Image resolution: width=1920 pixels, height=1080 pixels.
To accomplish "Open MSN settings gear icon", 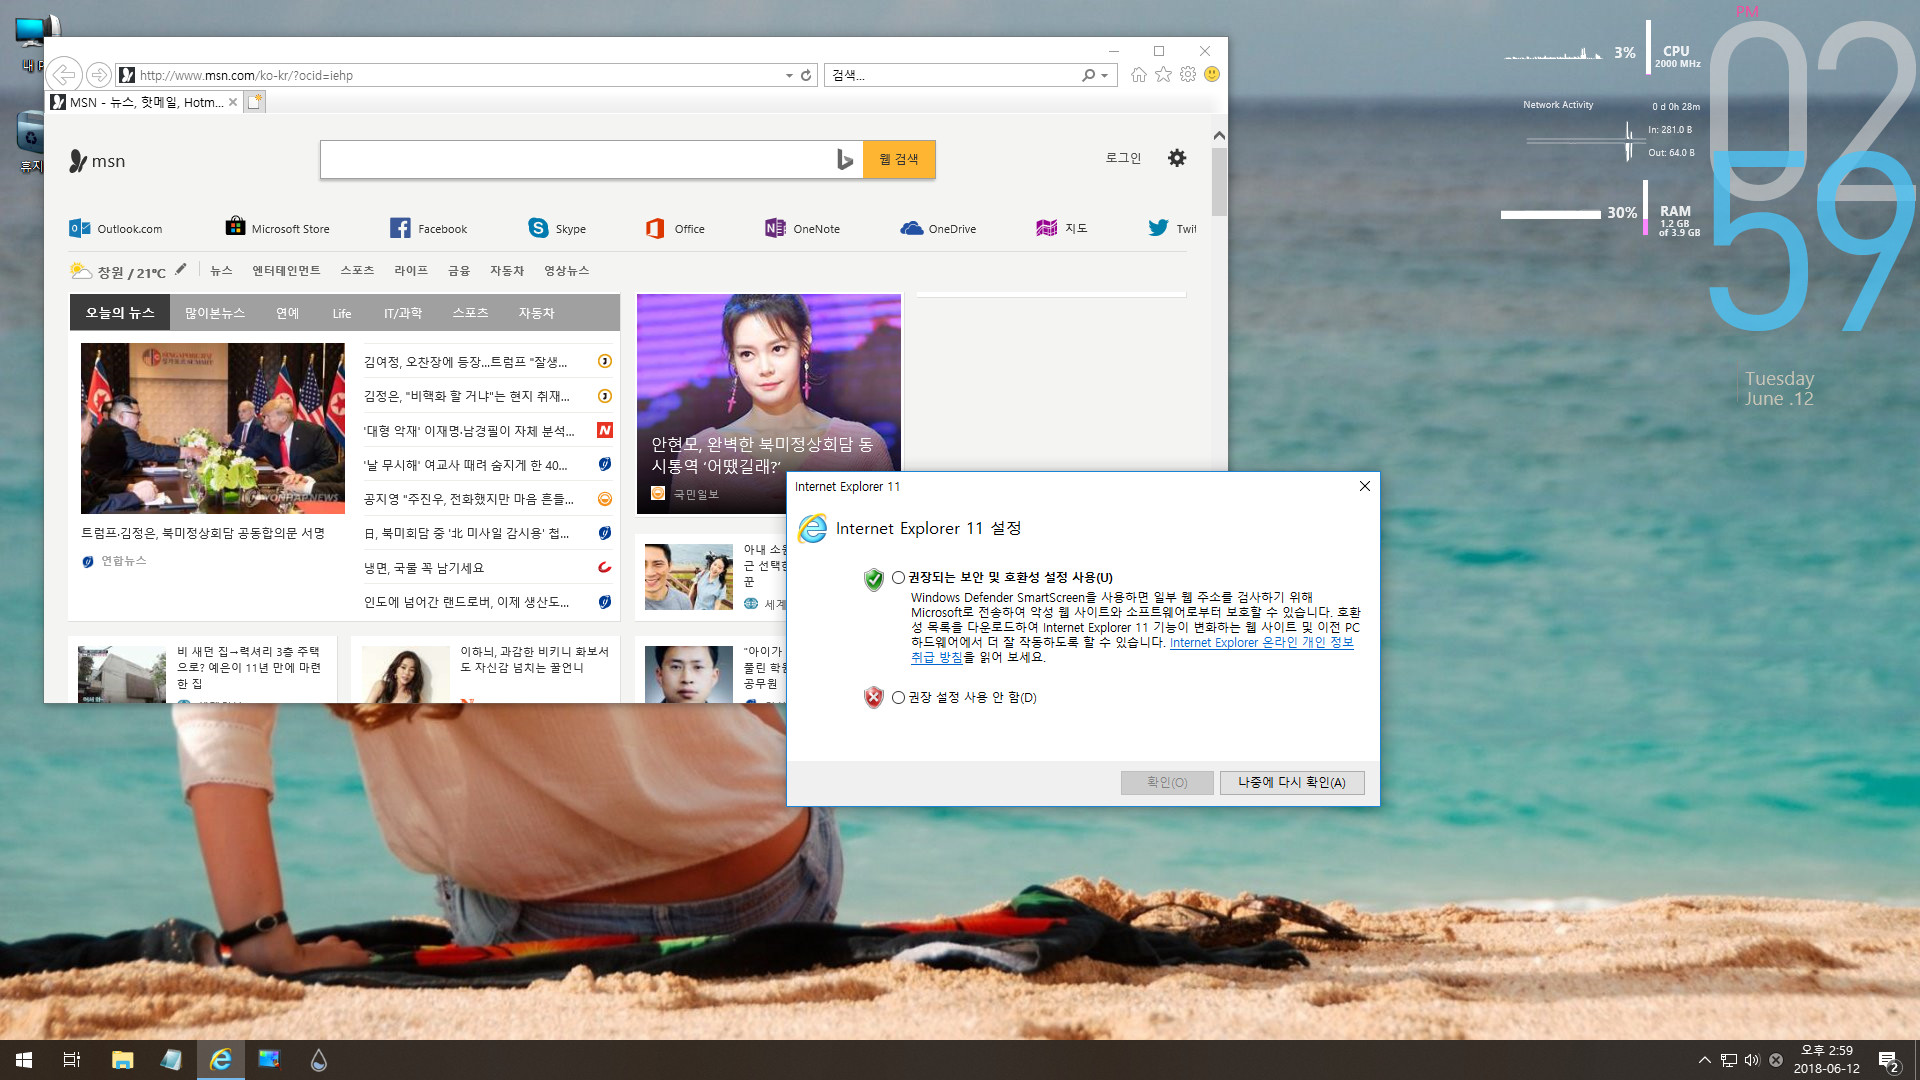I will (1177, 158).
